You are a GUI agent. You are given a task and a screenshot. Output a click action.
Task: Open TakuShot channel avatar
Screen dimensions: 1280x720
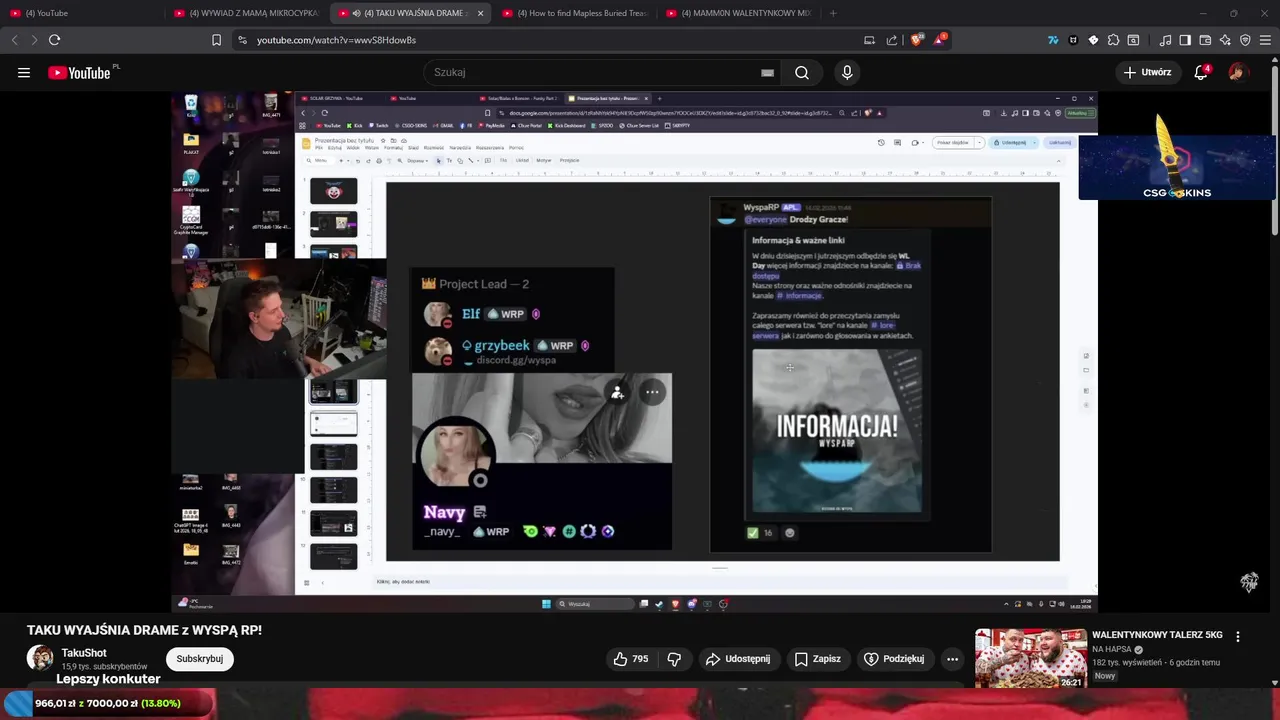pos(40,658)
